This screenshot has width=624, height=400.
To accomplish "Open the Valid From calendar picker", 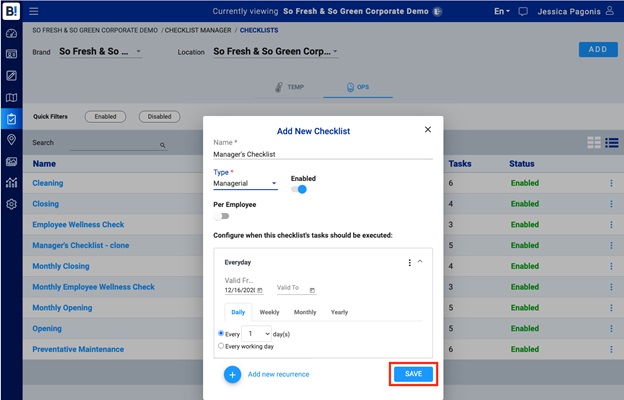I will click(260, 290).
